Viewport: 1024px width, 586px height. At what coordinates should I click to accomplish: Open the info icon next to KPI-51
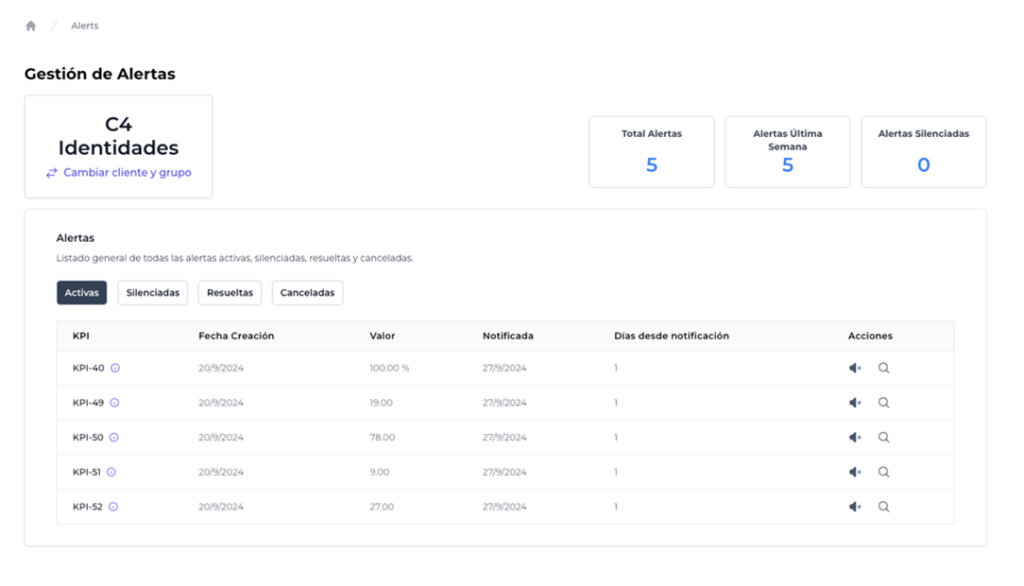click(111, 472)
